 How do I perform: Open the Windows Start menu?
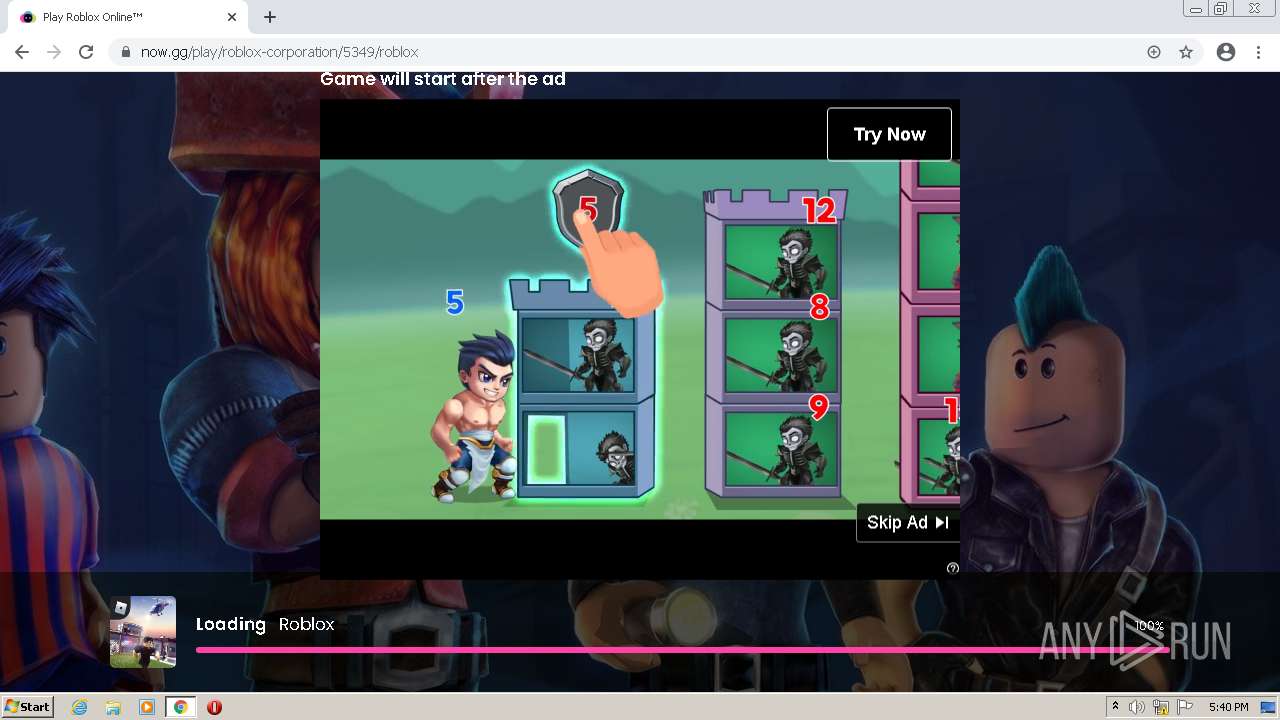click(27, 706)
